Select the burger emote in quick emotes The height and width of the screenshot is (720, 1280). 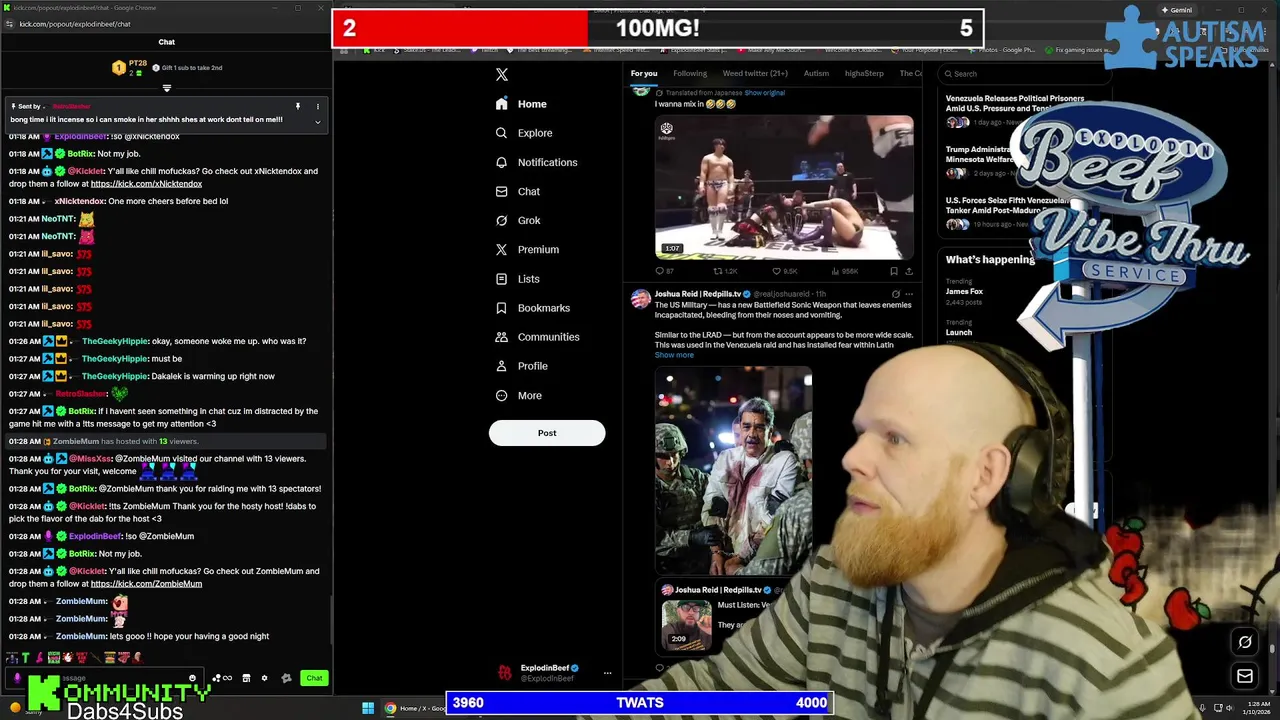pyautogui.click(x=110, y=657)
